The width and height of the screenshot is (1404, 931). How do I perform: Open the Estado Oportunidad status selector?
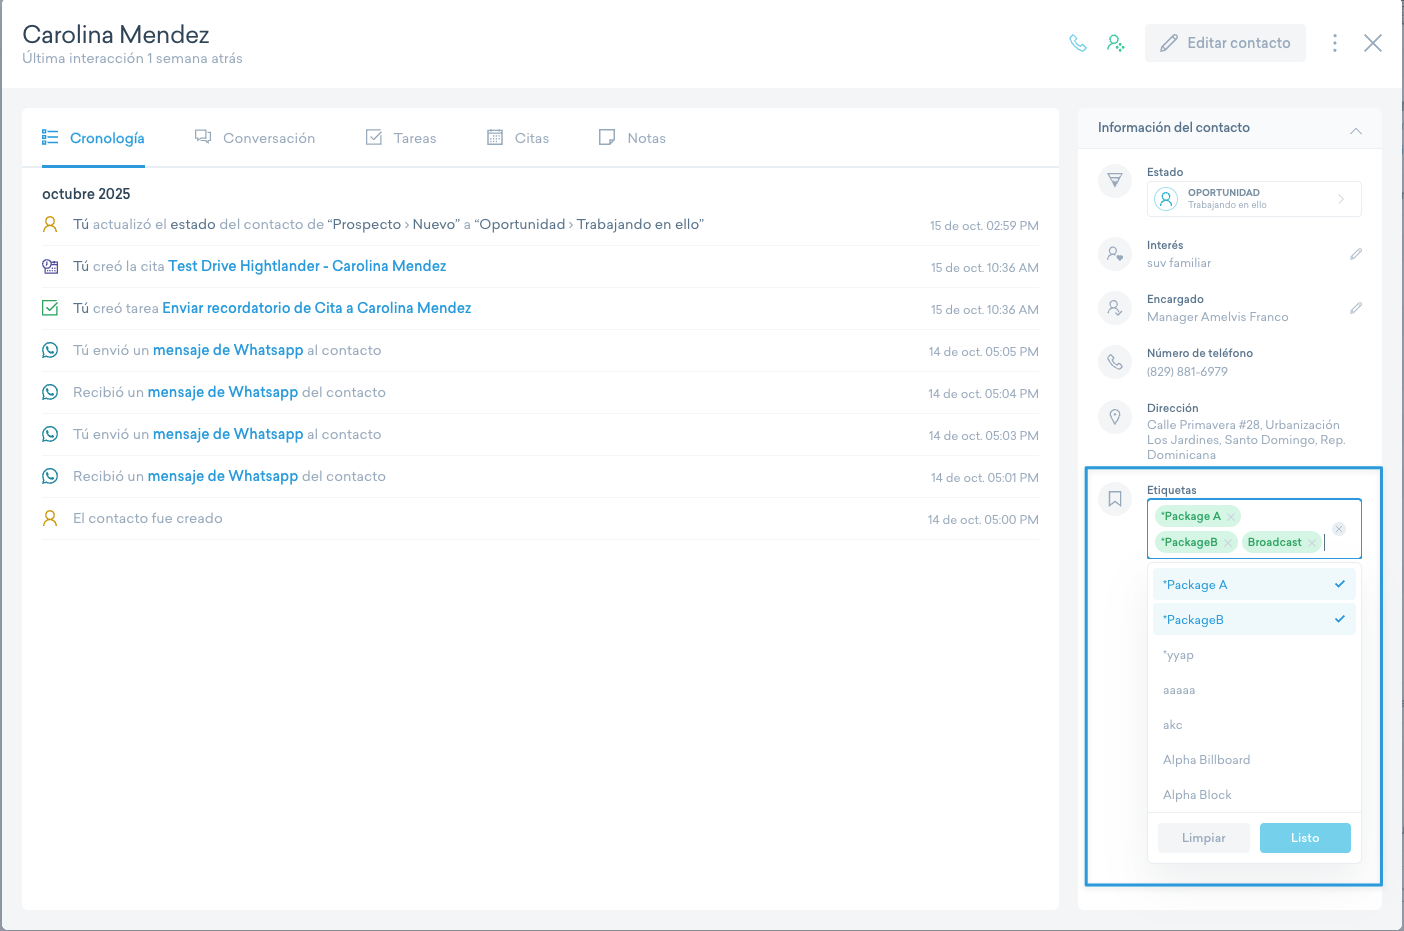[x=1254, y=199]
